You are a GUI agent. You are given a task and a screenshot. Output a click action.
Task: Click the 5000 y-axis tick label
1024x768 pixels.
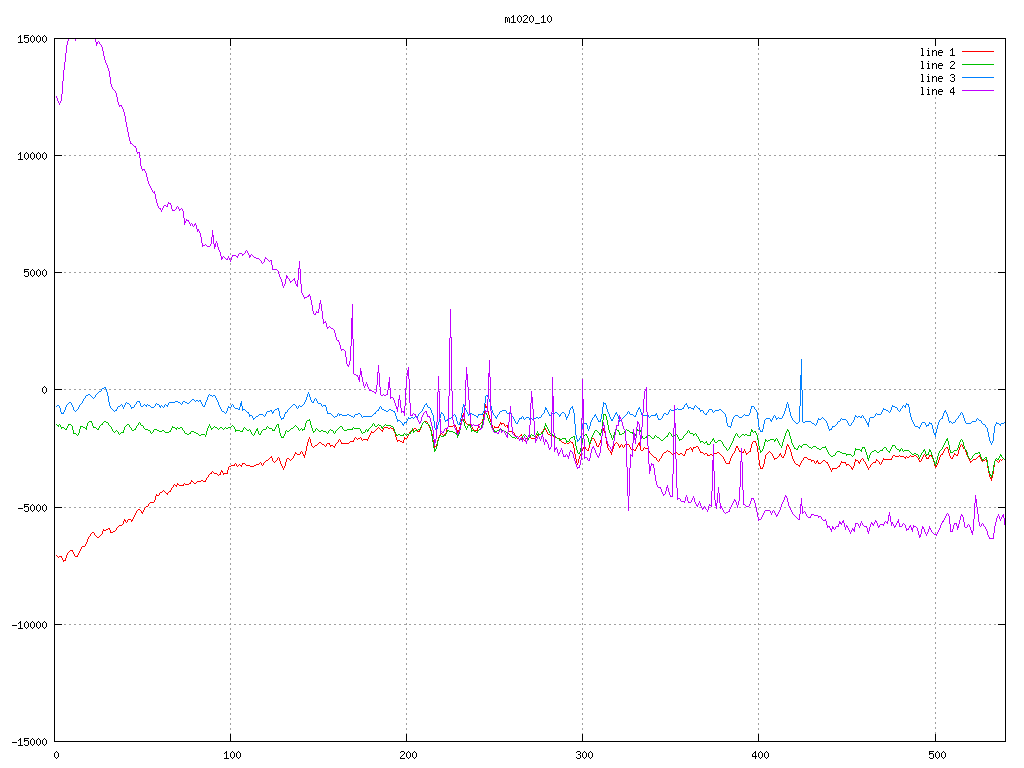click(x=33, y=273)
